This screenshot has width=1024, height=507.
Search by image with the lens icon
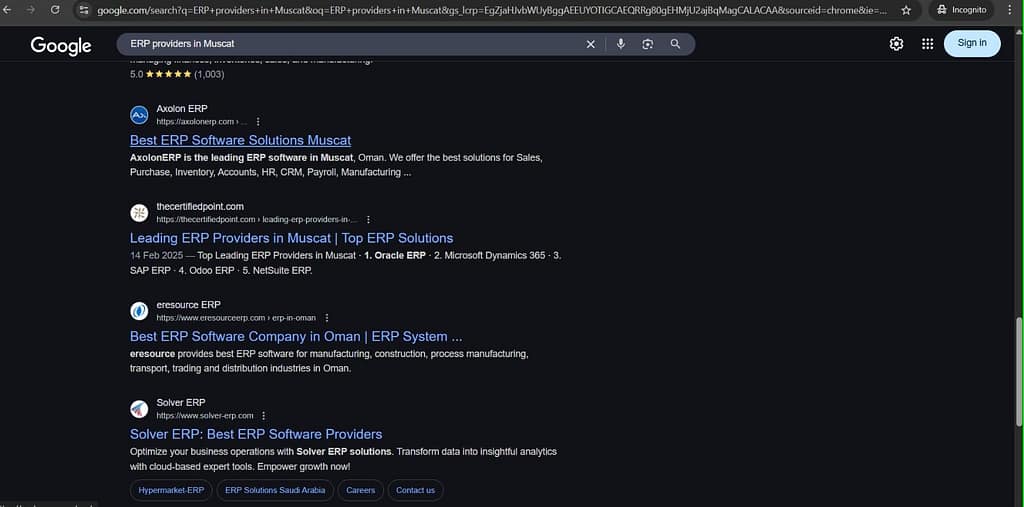pyautogui.click(x=647, y=44)
